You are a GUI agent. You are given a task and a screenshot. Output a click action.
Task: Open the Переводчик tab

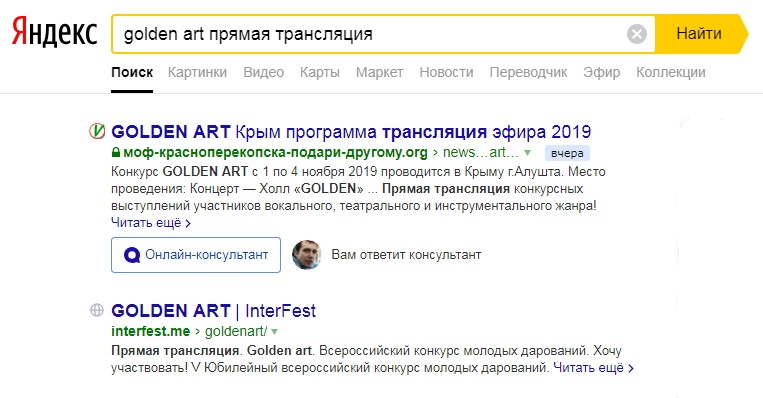(528, 72)
